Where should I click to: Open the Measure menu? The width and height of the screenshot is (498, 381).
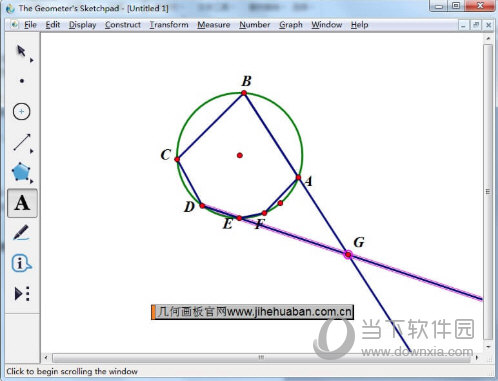[213, 25]
